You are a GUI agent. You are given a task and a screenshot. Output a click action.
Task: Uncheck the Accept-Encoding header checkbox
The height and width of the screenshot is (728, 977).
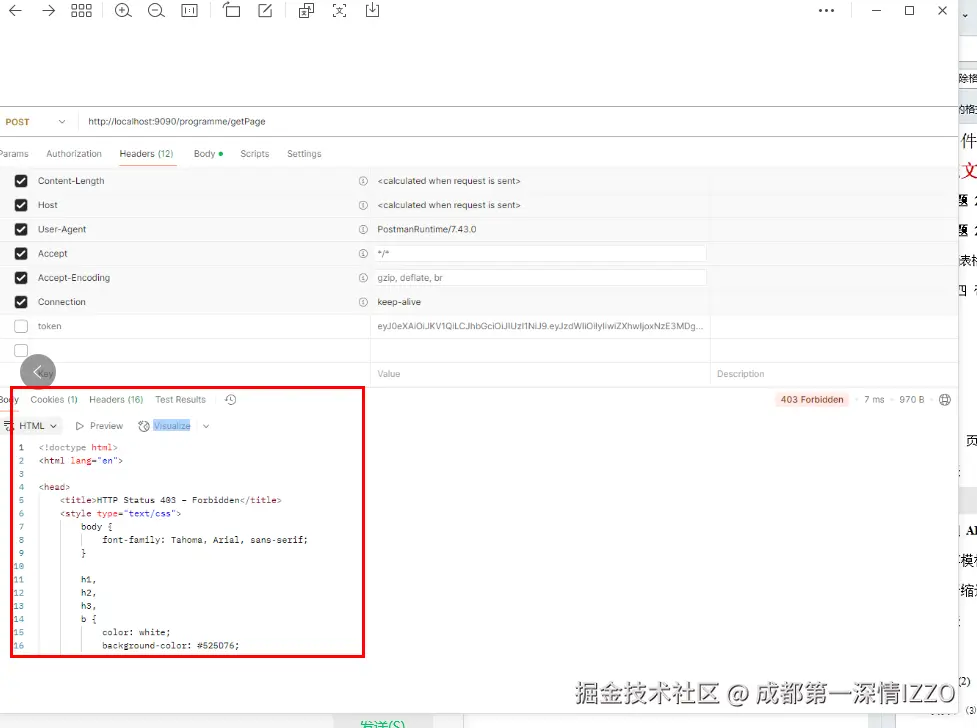click(x=21, y=278)
